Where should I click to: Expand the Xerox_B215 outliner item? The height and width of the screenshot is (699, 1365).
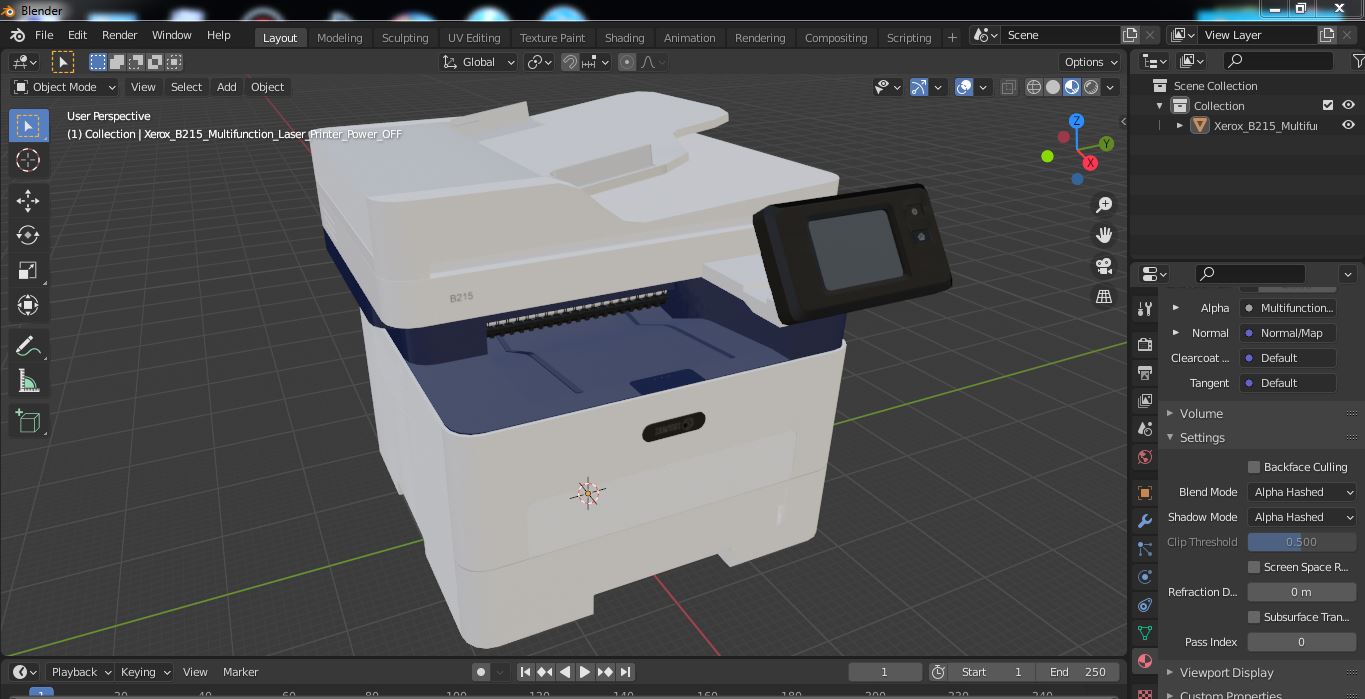(x=1180, y=125)
